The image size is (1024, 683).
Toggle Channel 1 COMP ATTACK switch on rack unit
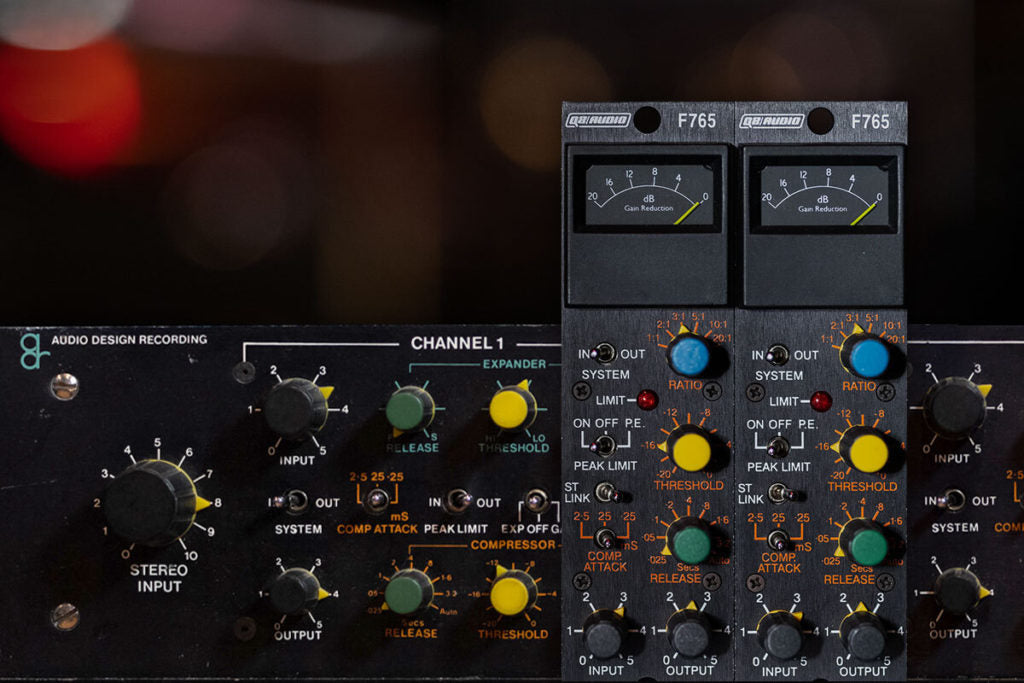click(x=377, y=500)
